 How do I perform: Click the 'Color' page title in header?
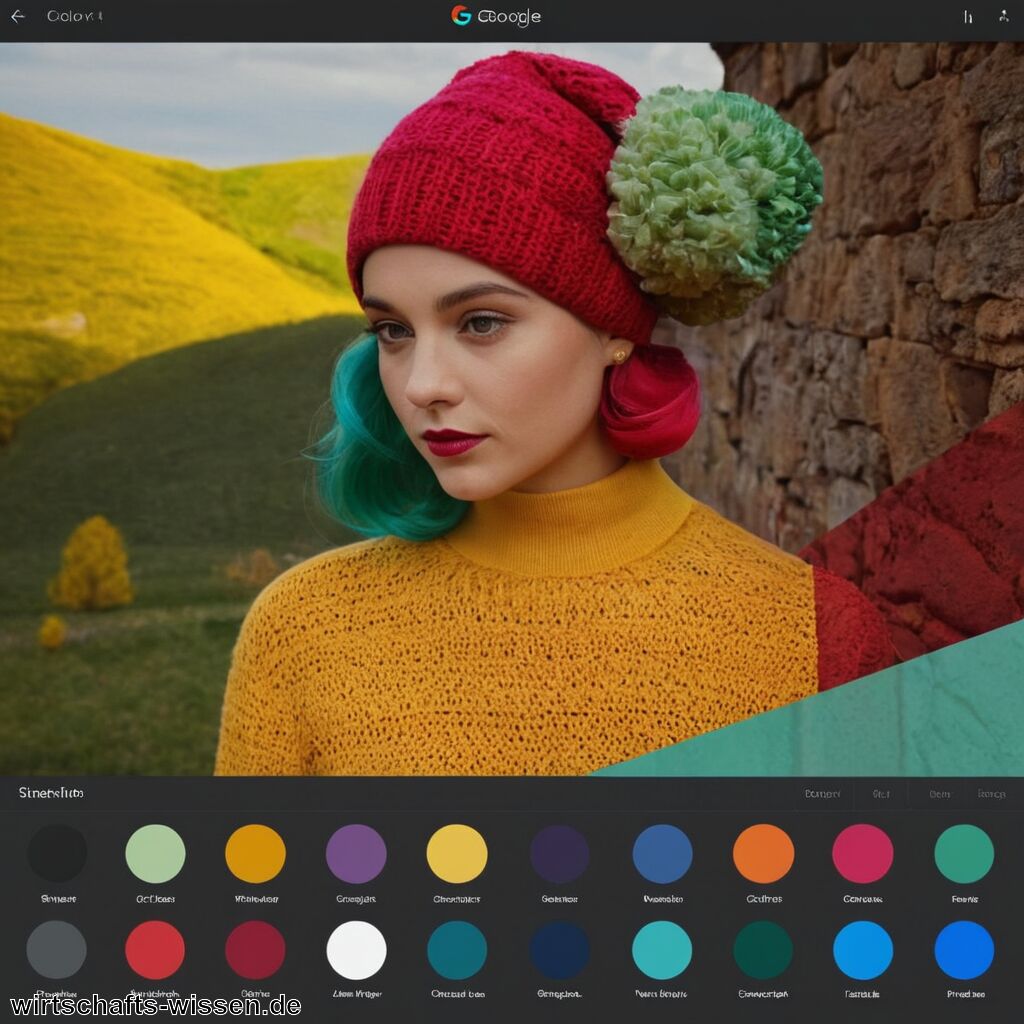coord(74,16)
